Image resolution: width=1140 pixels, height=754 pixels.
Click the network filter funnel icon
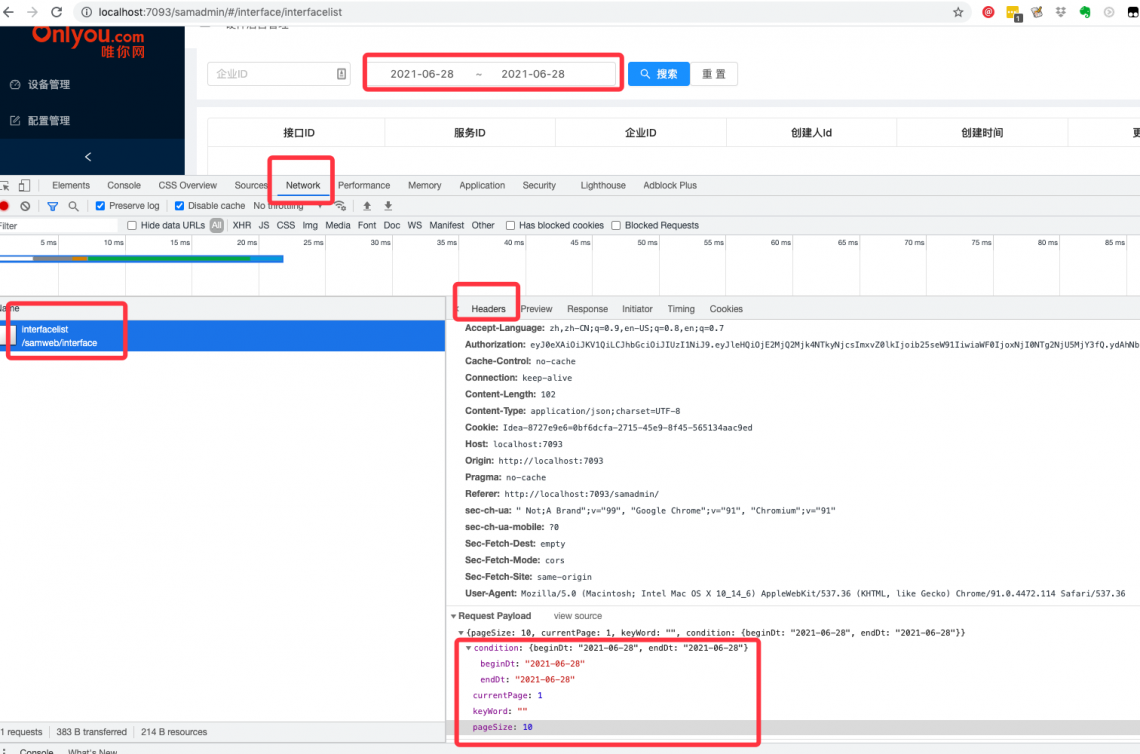coord(53,206)
